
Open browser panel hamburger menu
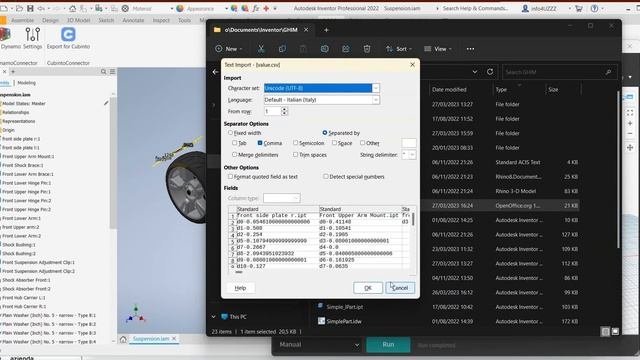[x=113, y=71]
